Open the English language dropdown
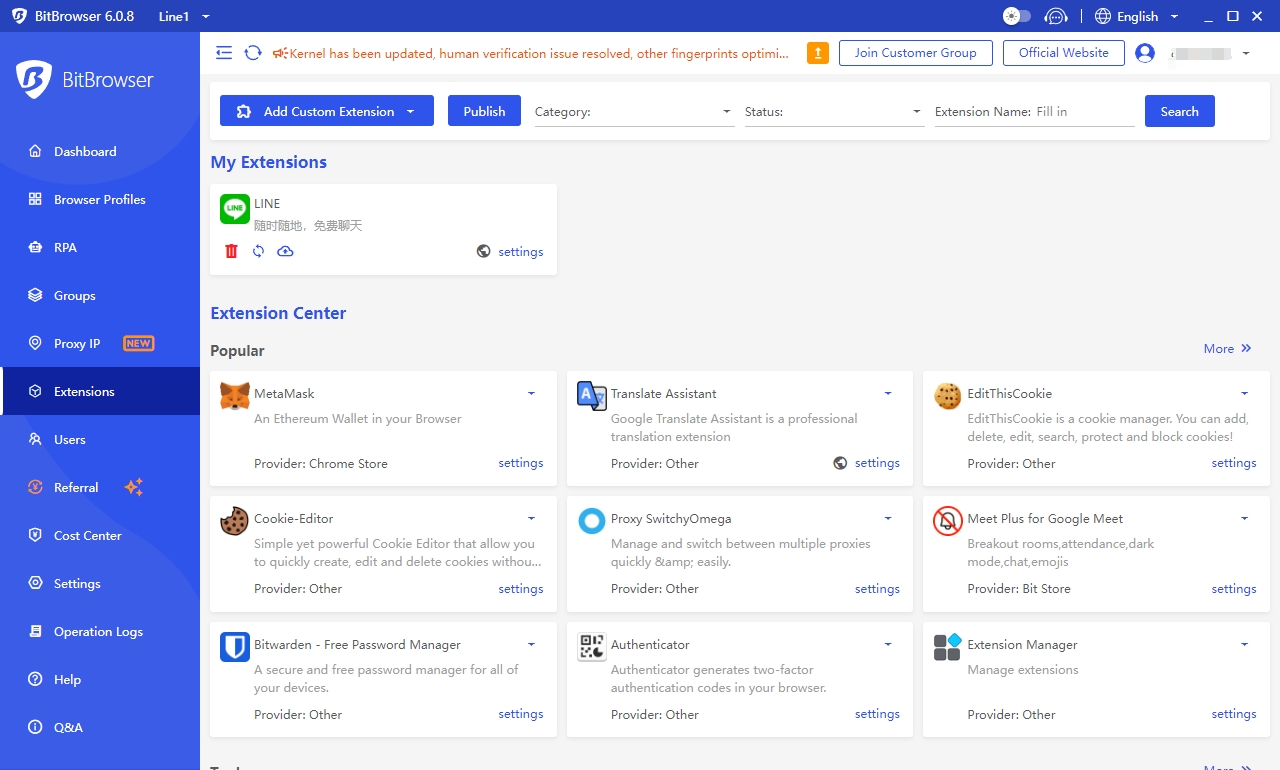The height and width of the screenshot is (770, 1280). (1138, 17)
